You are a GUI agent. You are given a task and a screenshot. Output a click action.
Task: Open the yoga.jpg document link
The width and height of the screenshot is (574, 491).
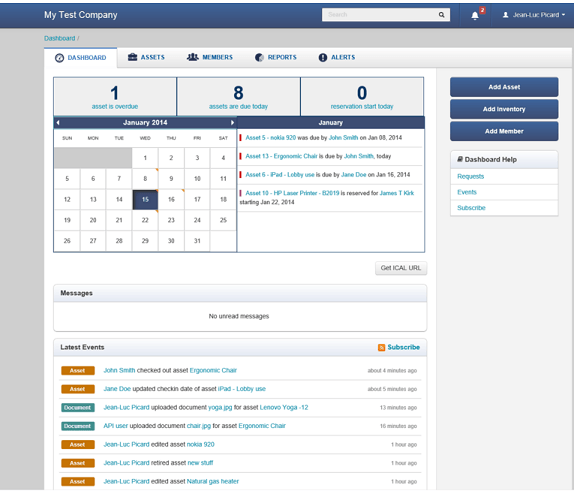pos(220,408)
